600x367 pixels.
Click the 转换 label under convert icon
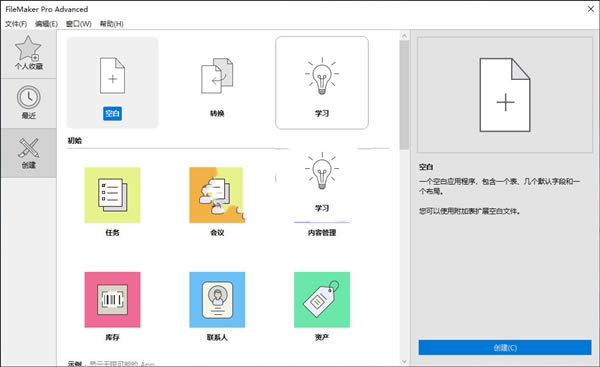coord(217,113)
